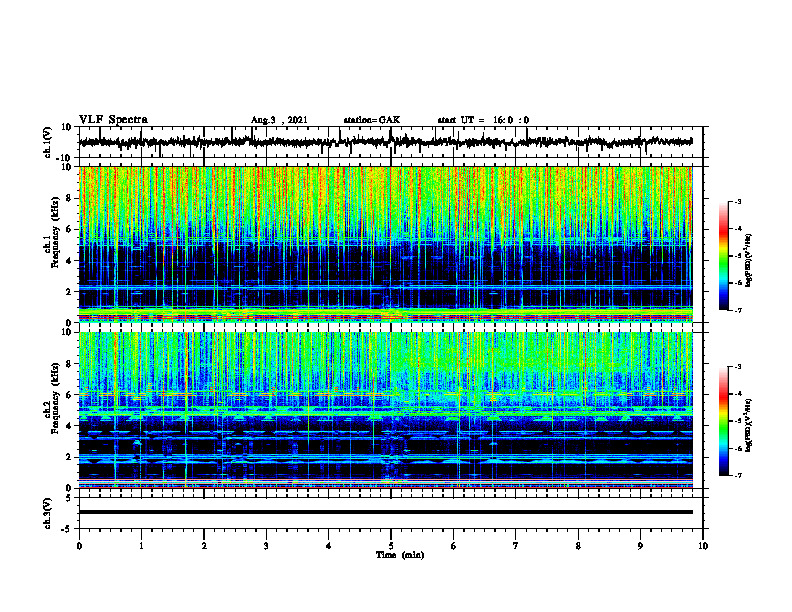This screenshot has width=792, height=612.
Task: Click time axis tick label "0"
Action: click(79, 546)
